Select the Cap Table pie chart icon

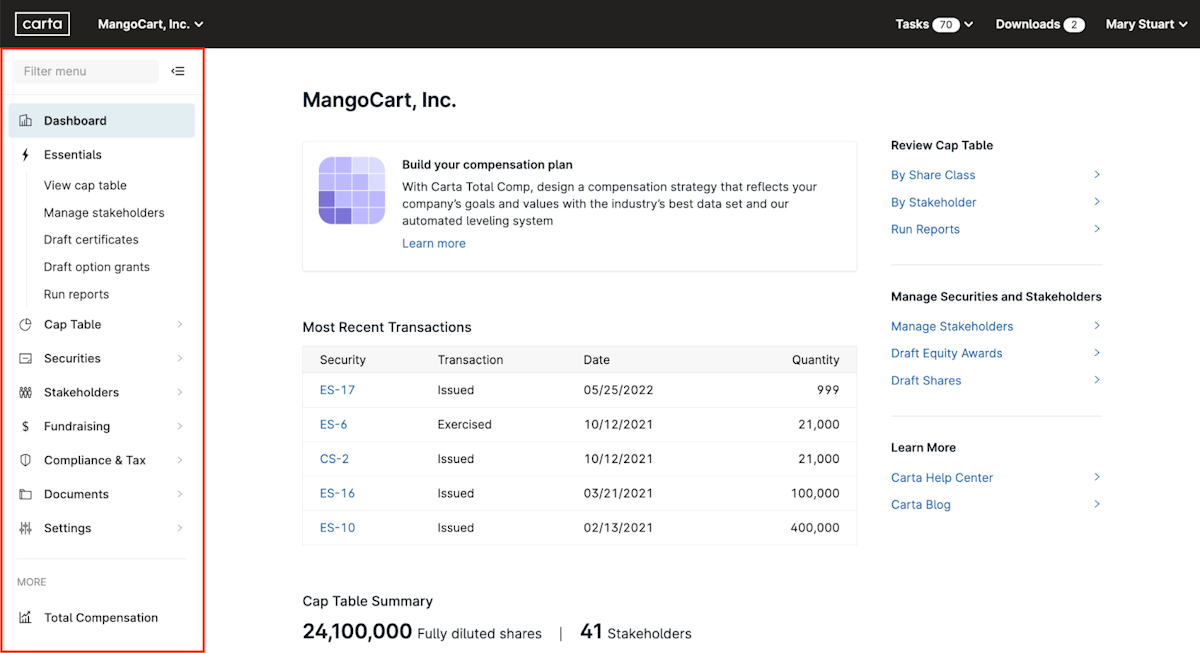pyautogui.click(x=24, y=324)
